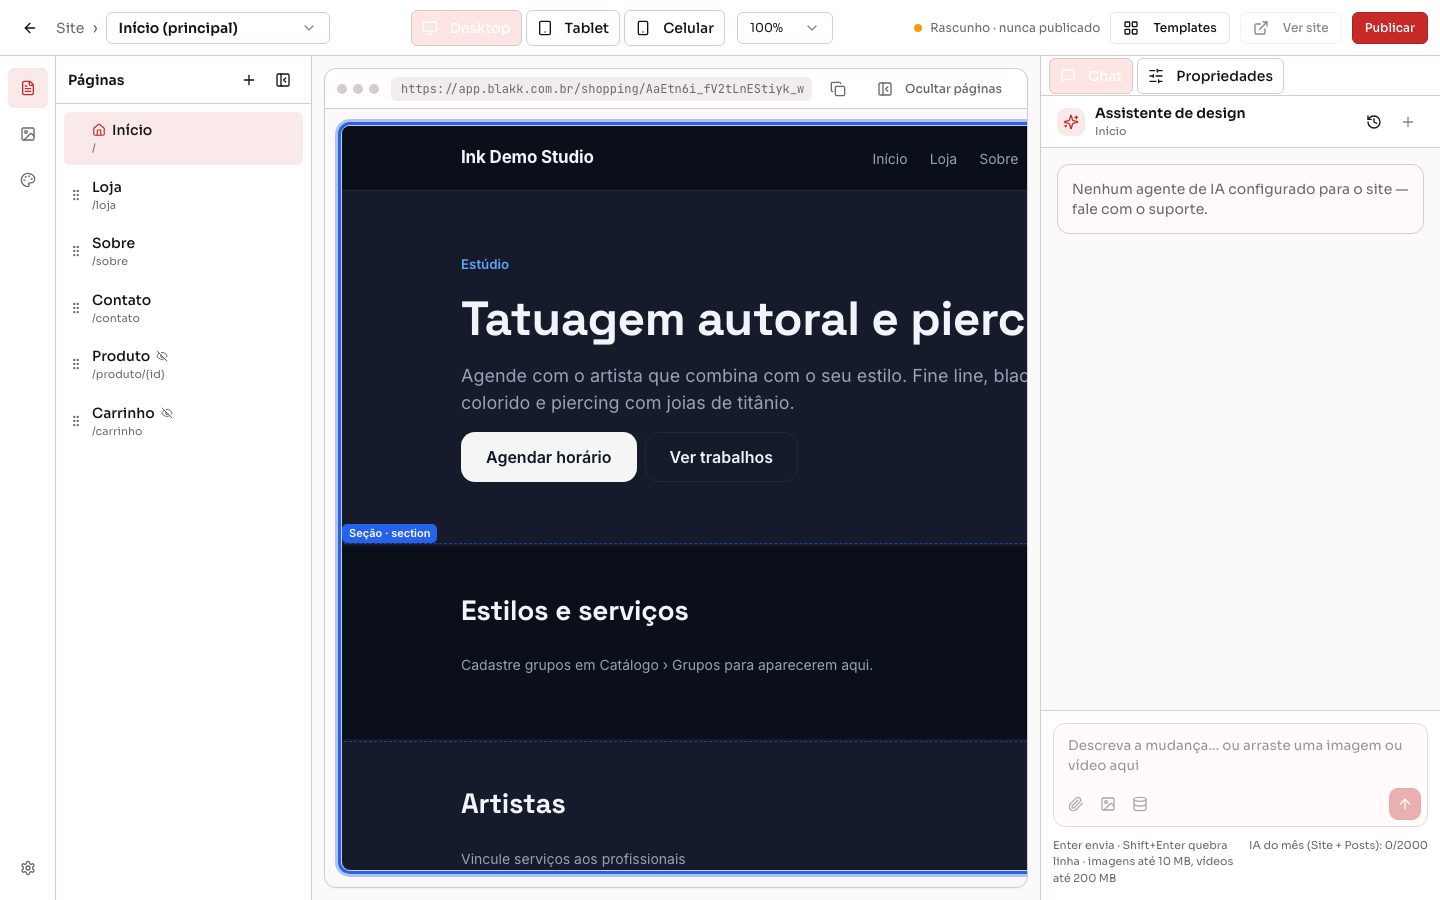Open the 100% zoom dropdown
The image size is (1440, 900).
click(785, 28)
